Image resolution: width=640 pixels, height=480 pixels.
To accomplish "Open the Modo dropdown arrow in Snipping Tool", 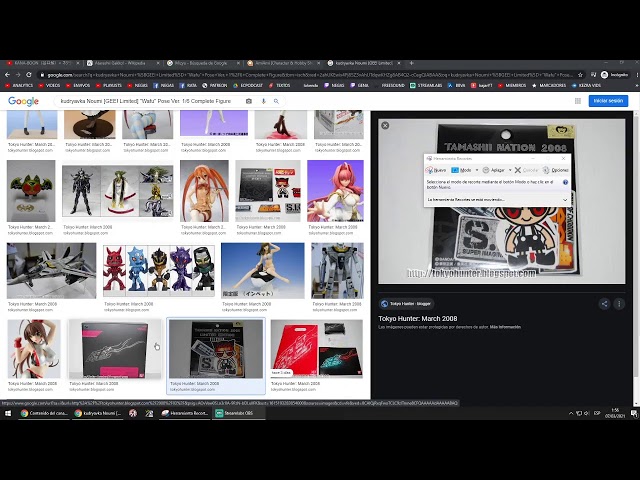I will point(477,170).
